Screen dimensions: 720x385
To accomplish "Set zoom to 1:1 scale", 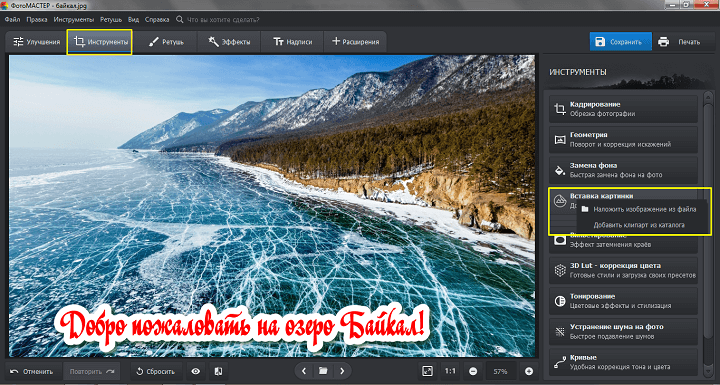I will [x=450, y=371].
